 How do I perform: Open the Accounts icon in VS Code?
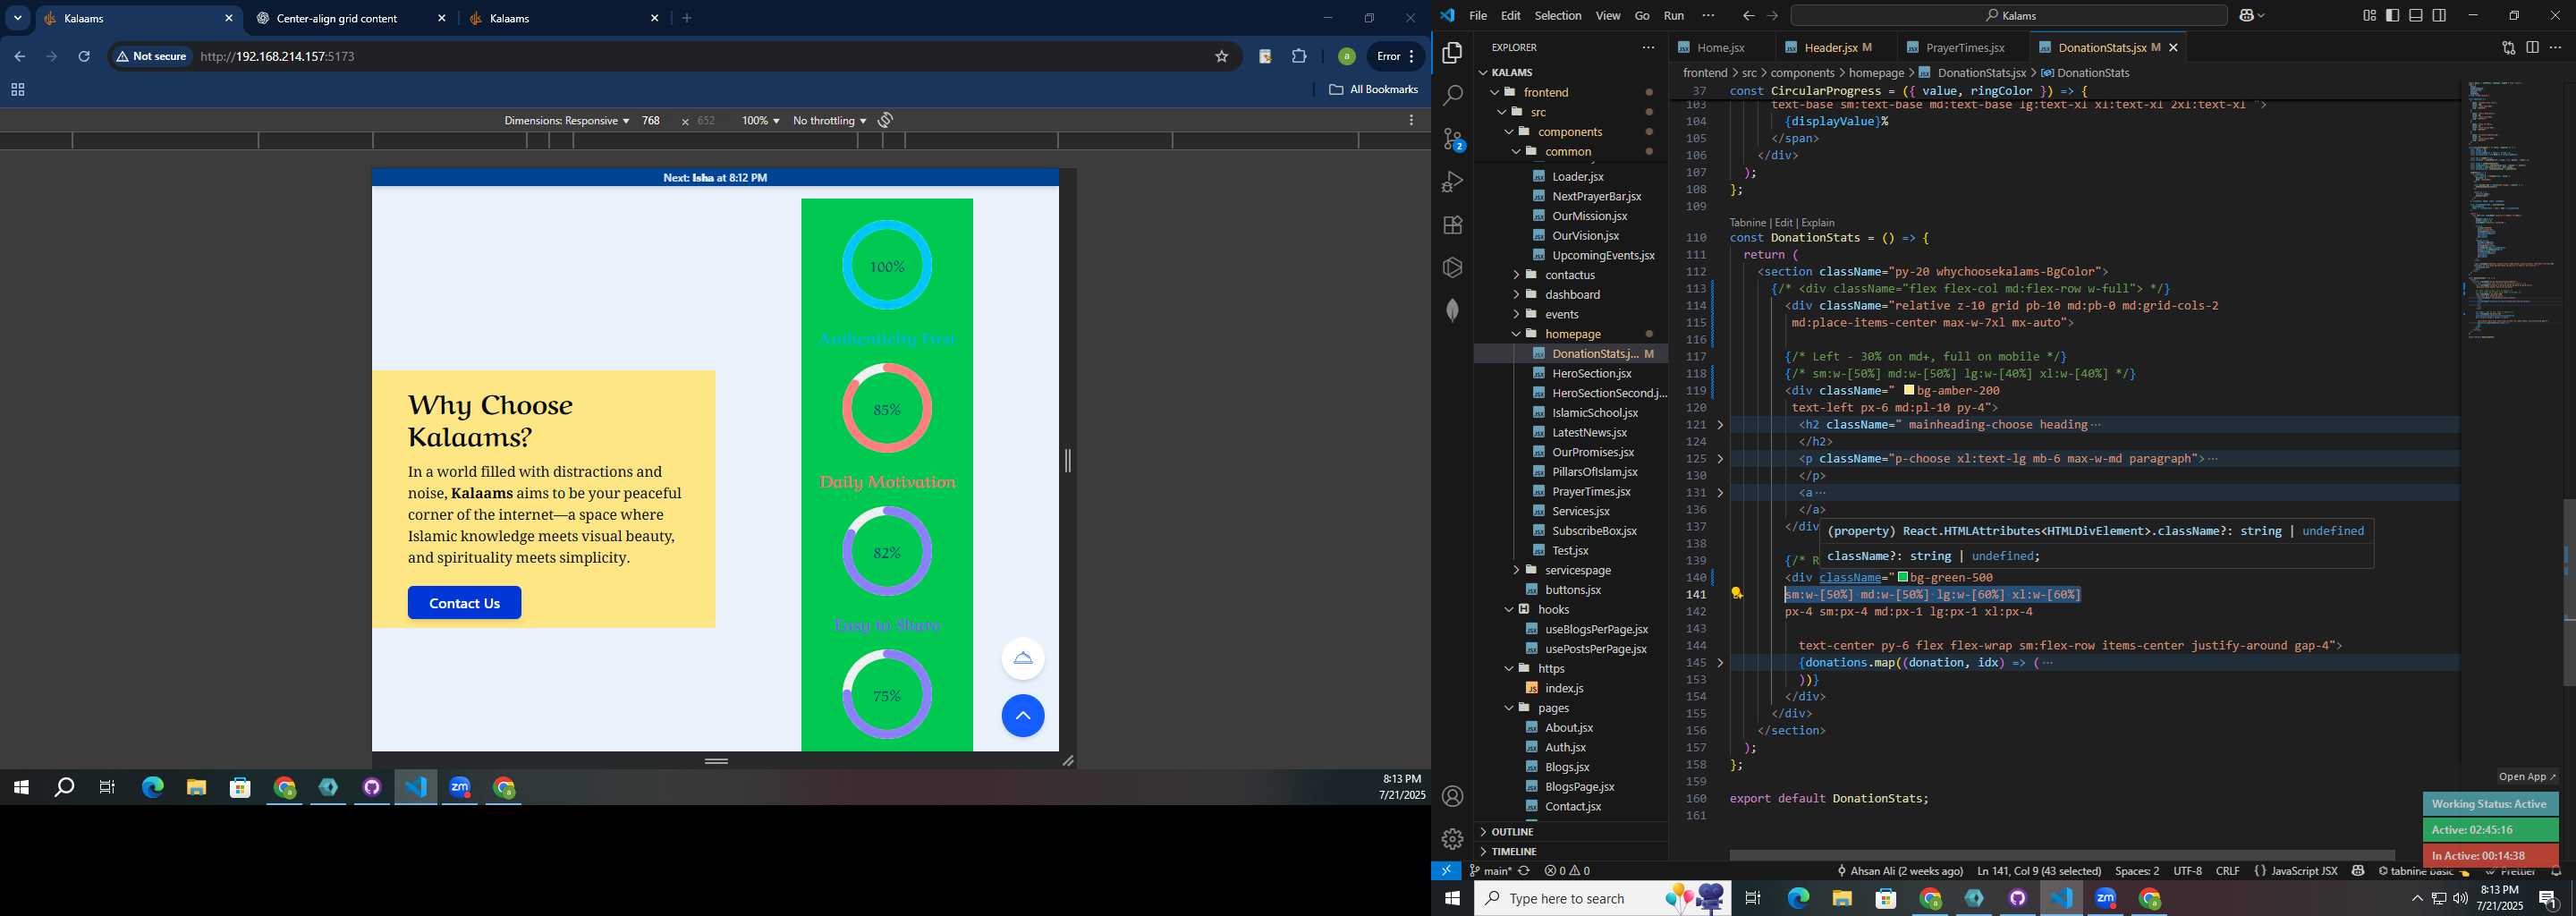coord(1453,796)
